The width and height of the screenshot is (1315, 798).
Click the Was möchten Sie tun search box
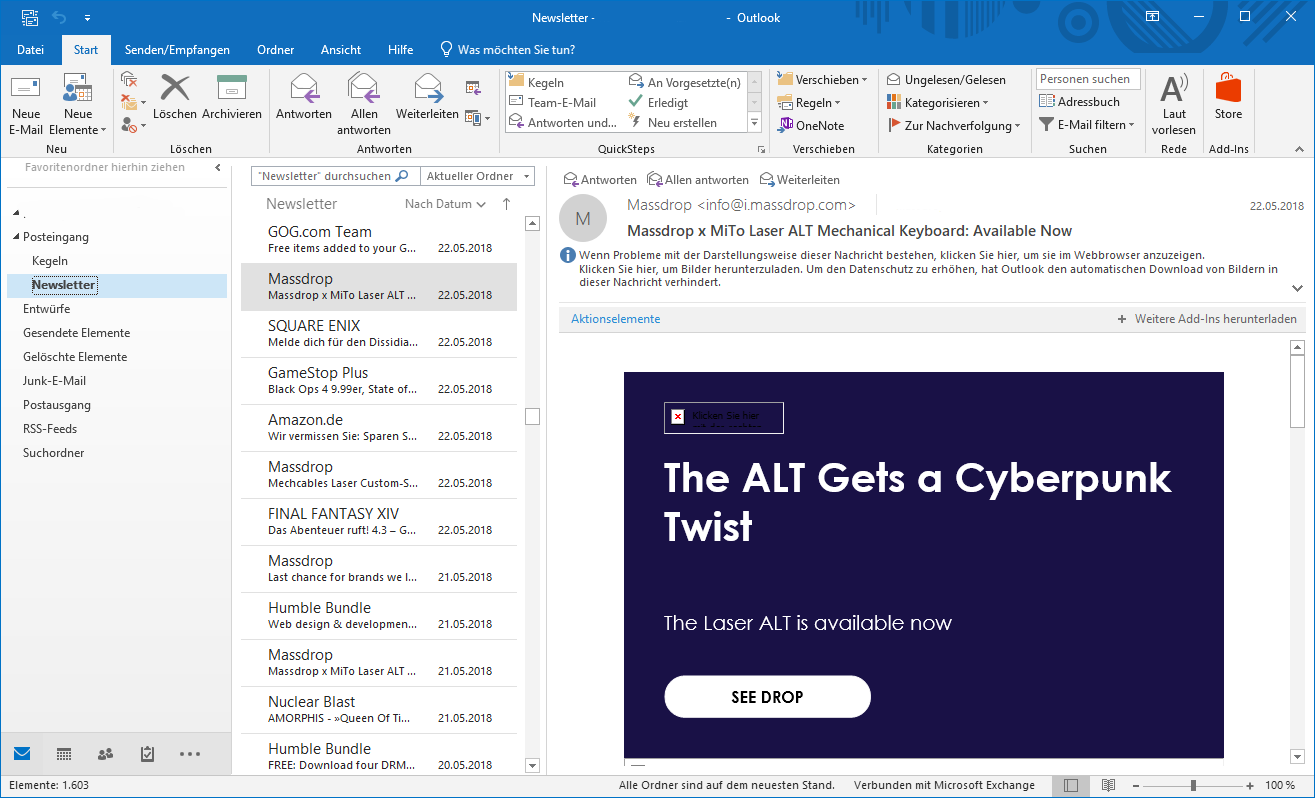(x=508, y=50)
